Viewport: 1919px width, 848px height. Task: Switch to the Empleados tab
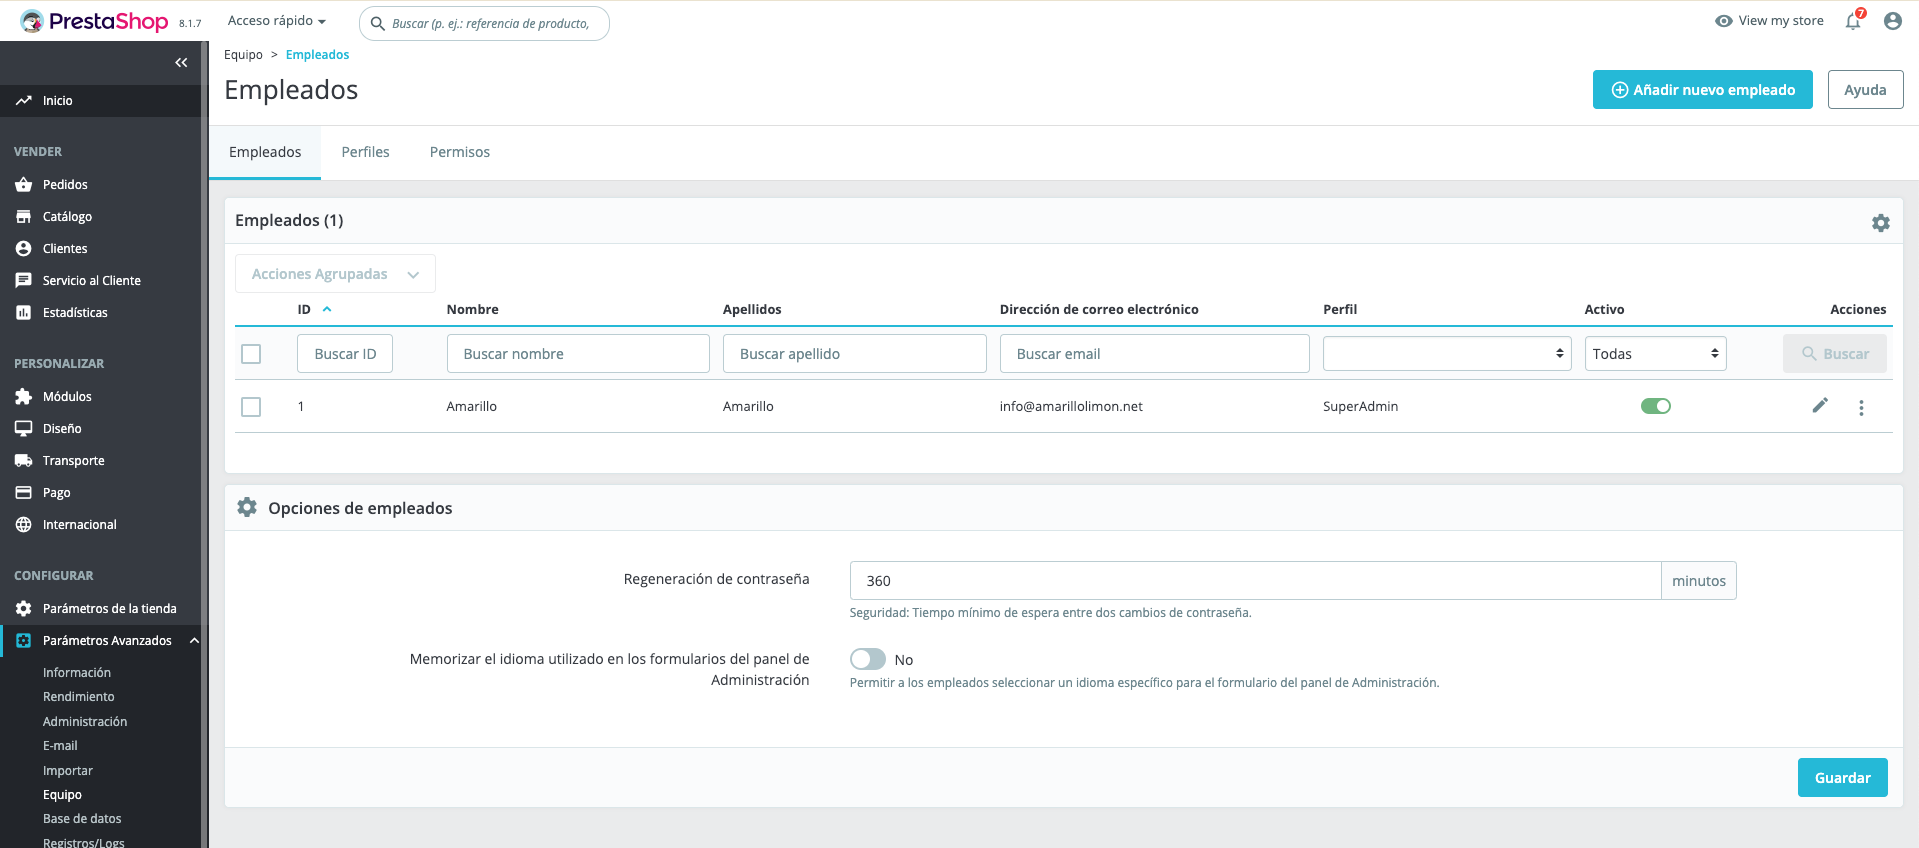tap(265, 152)
